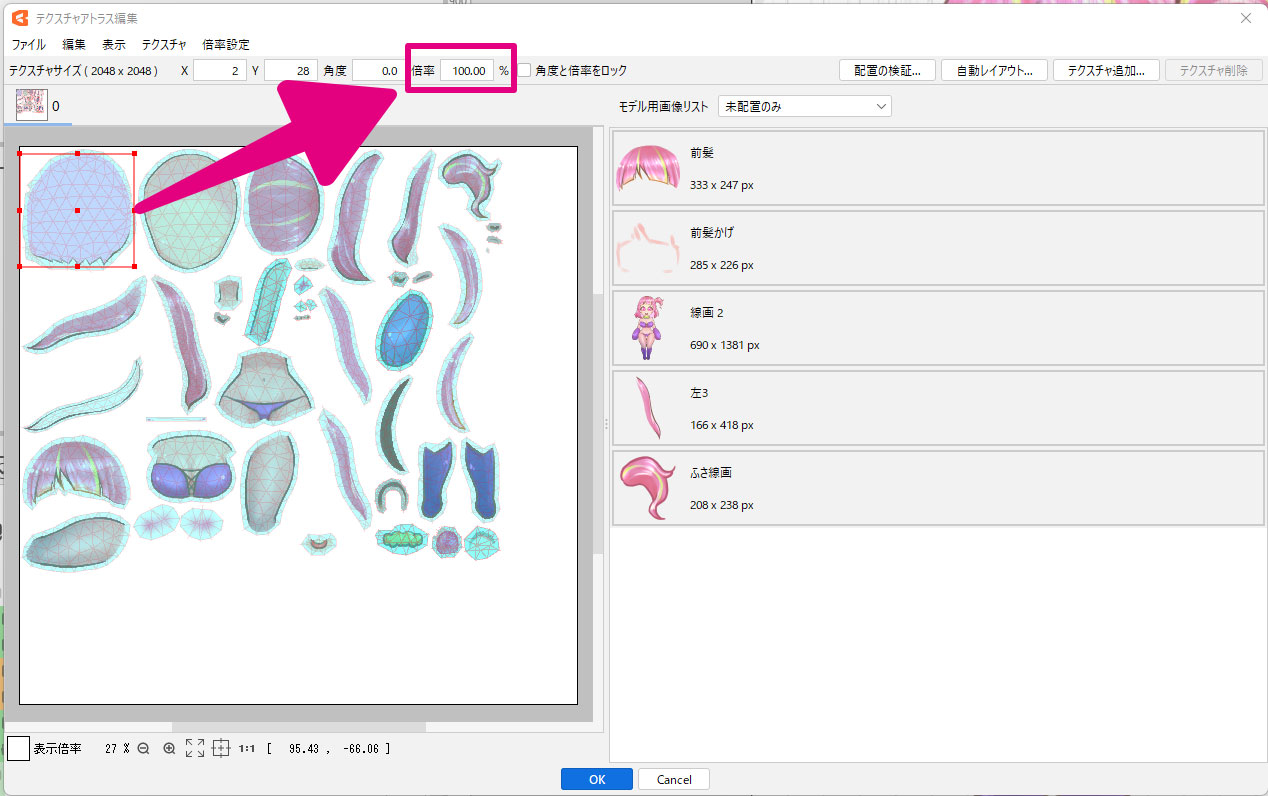The height and width of the screenshot is (796, 1268).
Task: Open the モデル用画像リスト dropdown
Action: click(804, 106)
